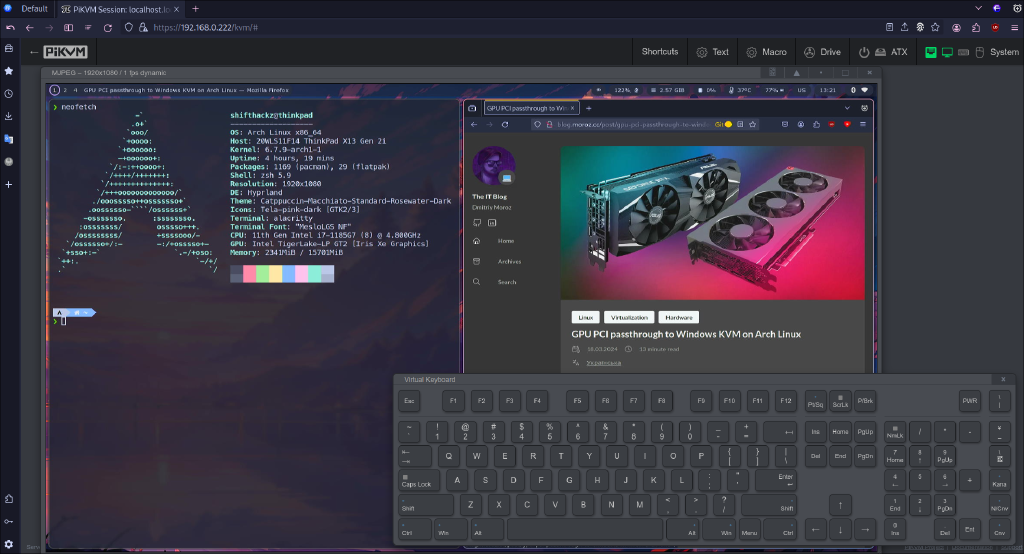1024x554 pixels.
Task: Open the Macro menu
Action: (x=766, y=52)
